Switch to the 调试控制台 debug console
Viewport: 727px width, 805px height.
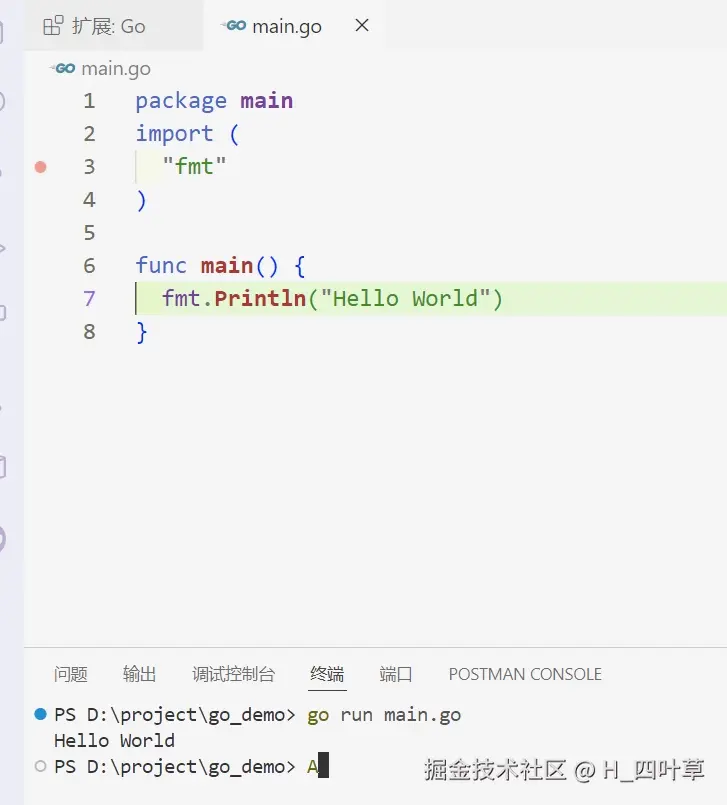click(x=233, y=674)
